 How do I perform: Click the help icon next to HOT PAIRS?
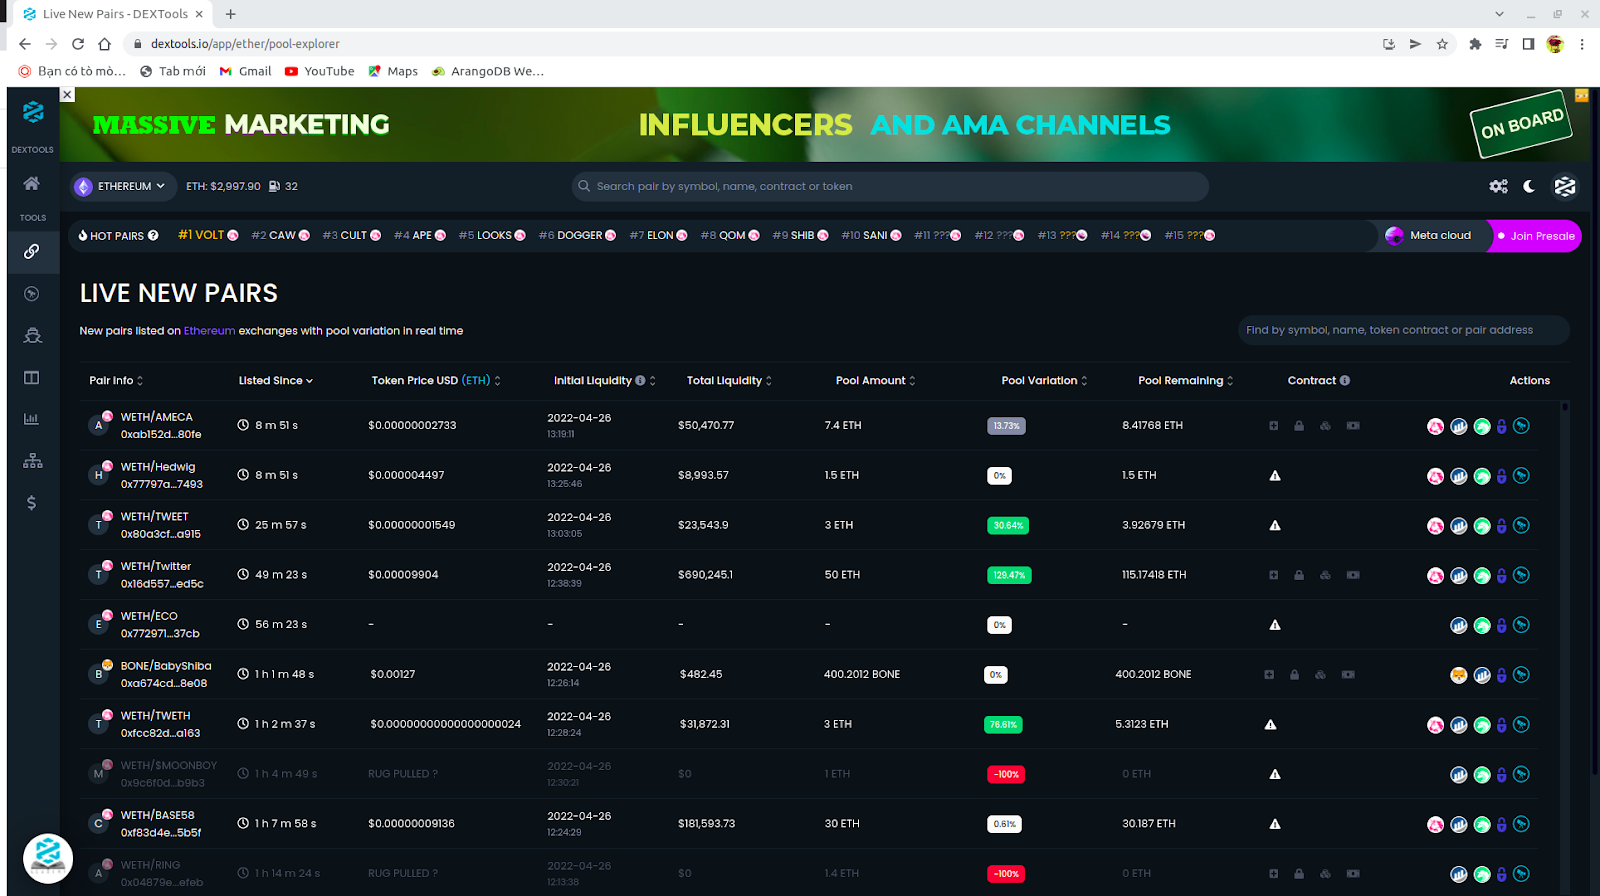[x=153, y=236]
